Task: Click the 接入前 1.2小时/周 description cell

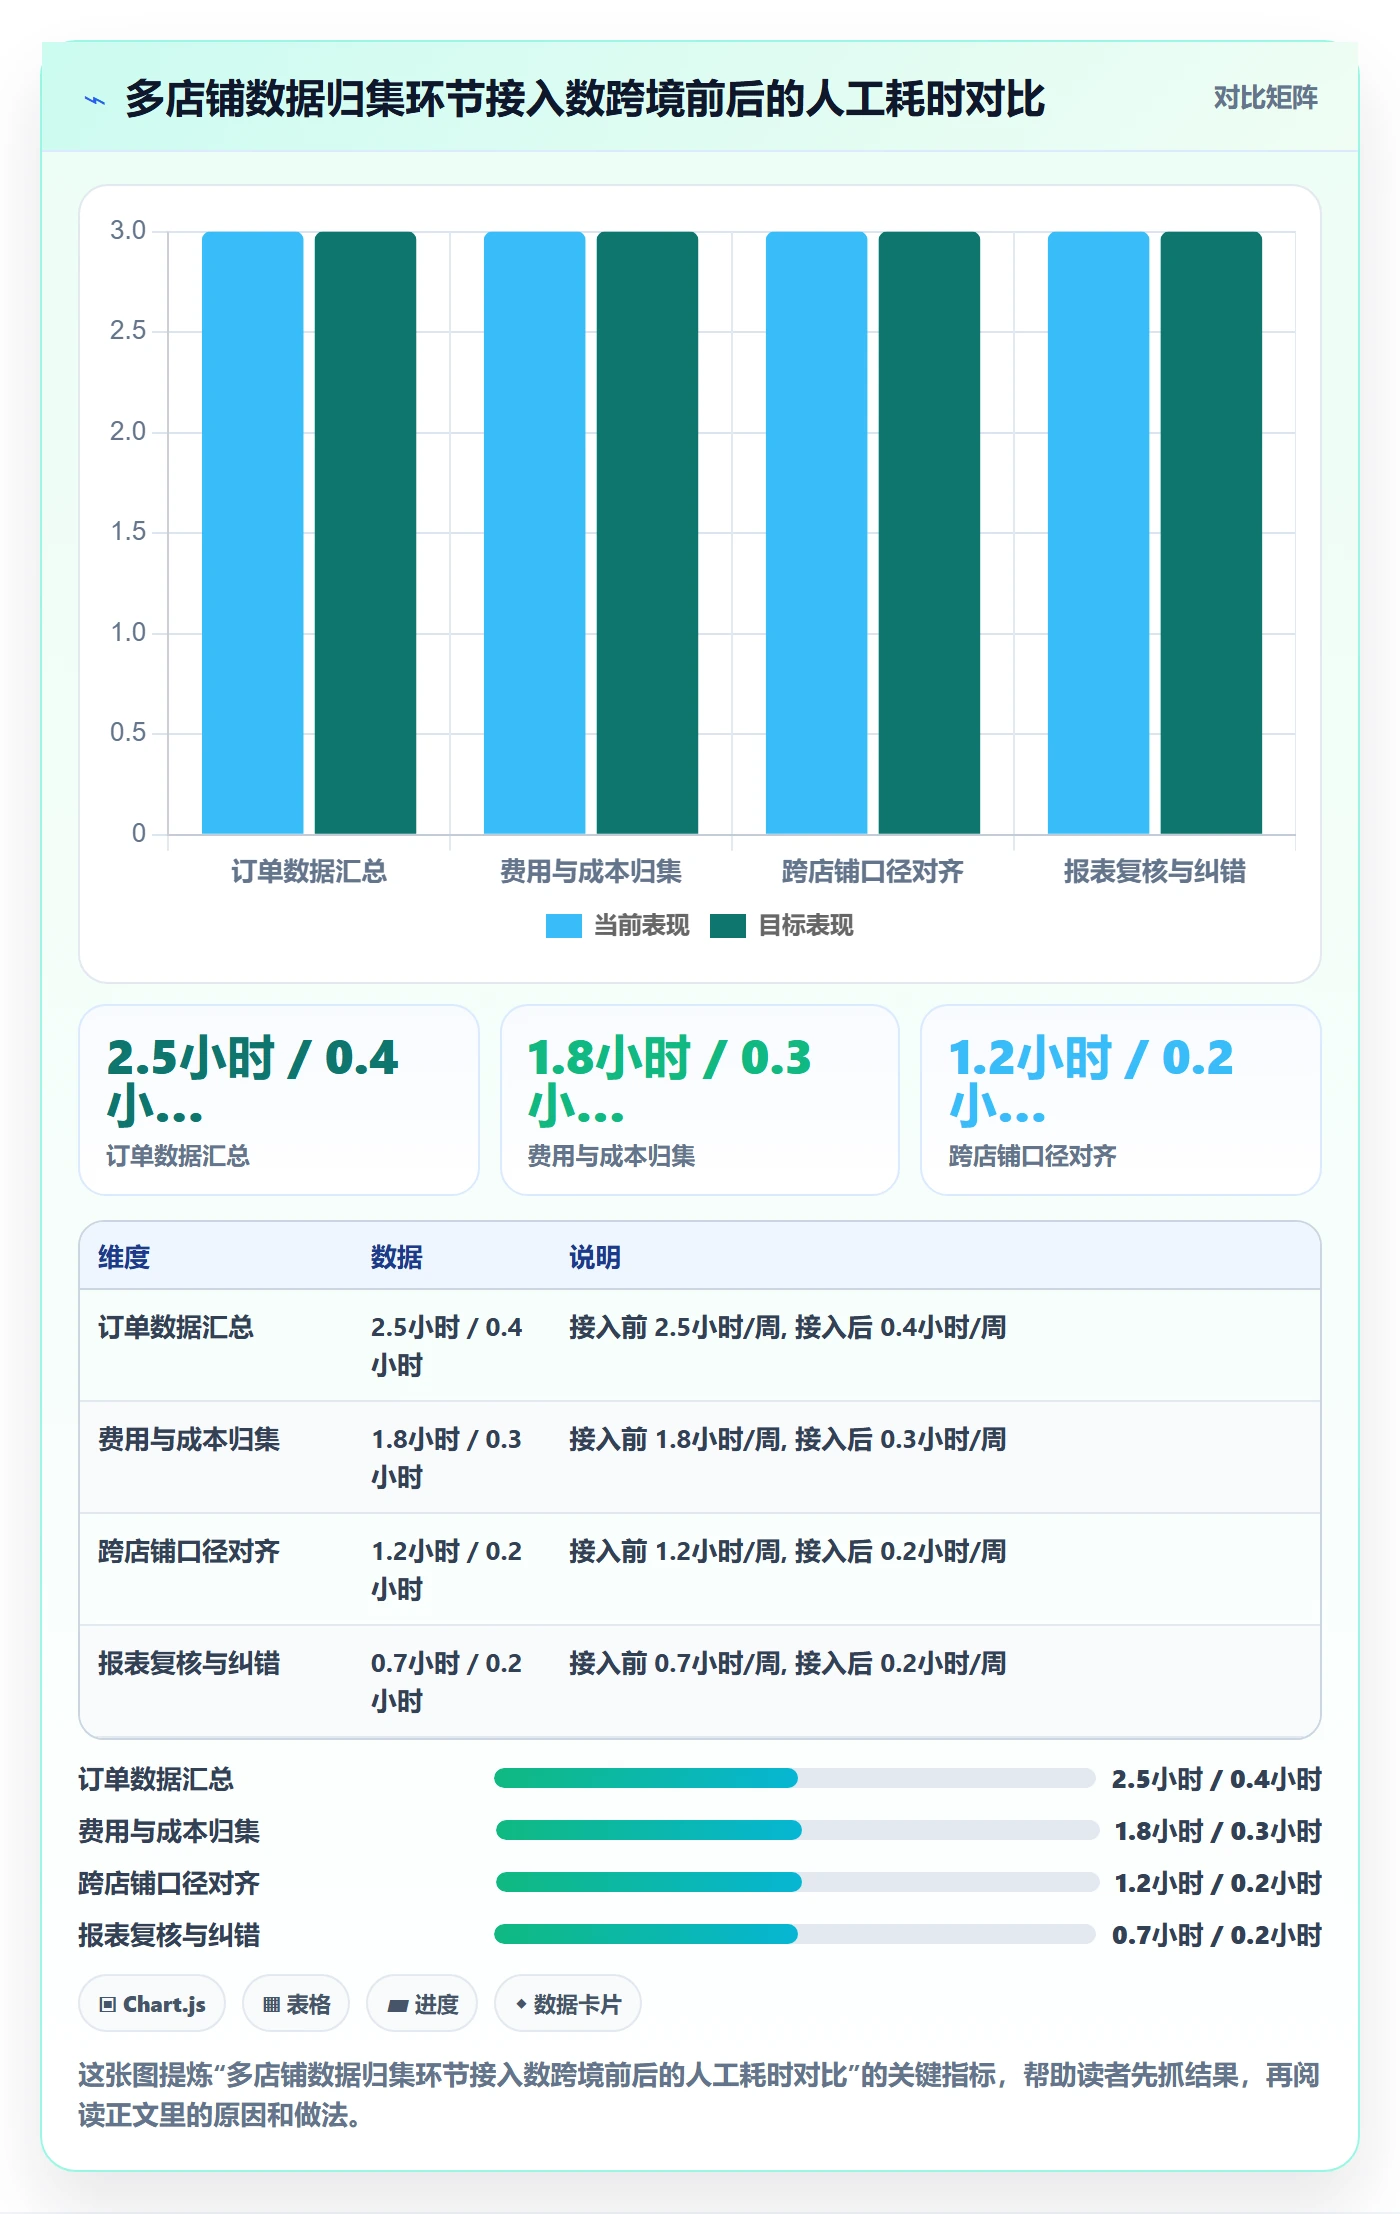Action: pos(788,1551)
